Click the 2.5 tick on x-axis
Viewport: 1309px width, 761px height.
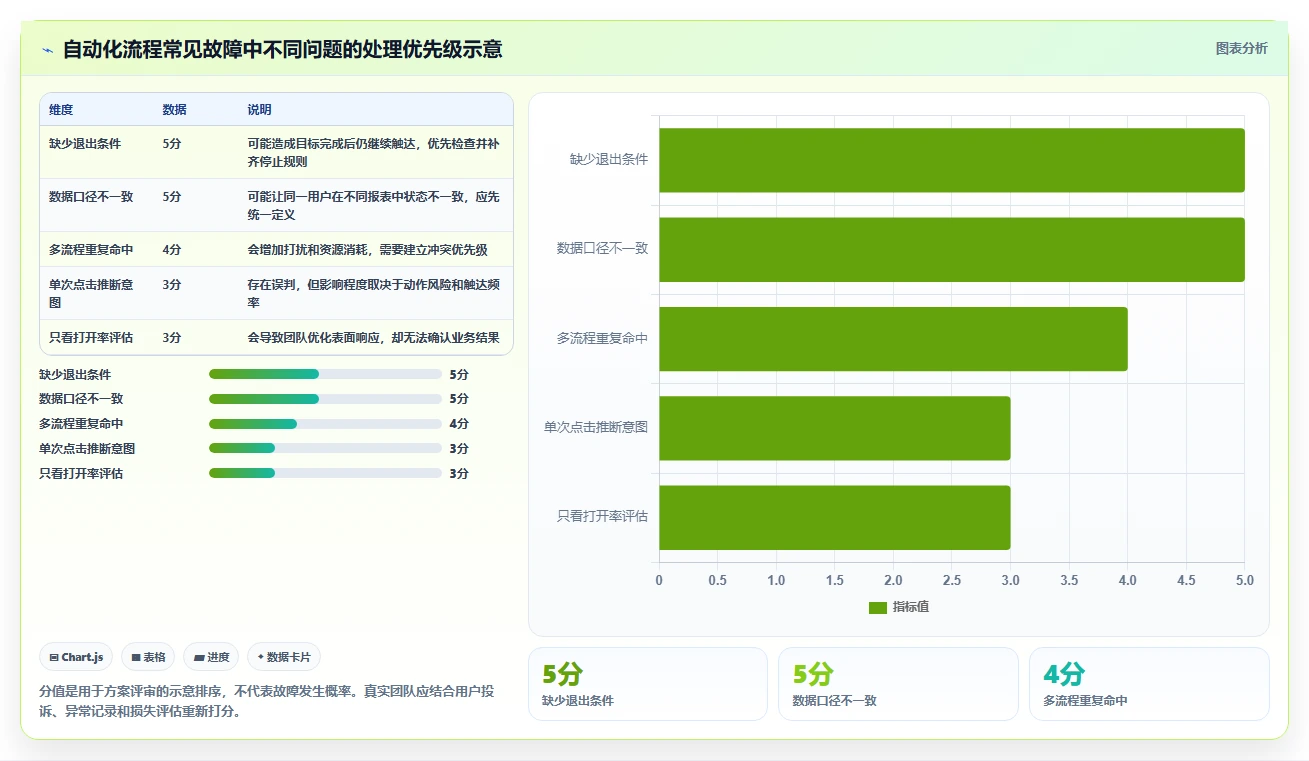[951, 580]
